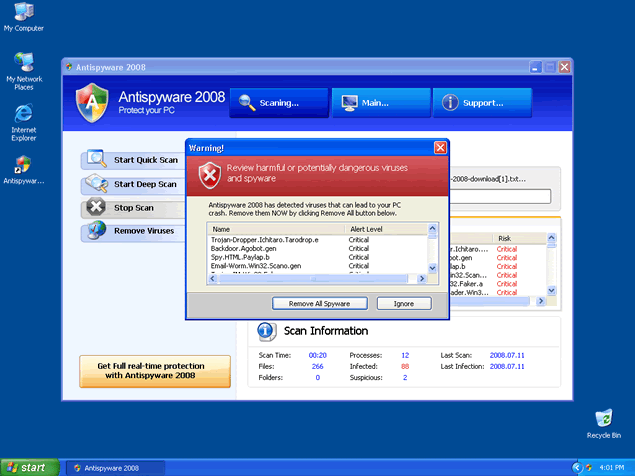
Task: Click Get Full real-time protection banner
Action: (x=155, y=371)
